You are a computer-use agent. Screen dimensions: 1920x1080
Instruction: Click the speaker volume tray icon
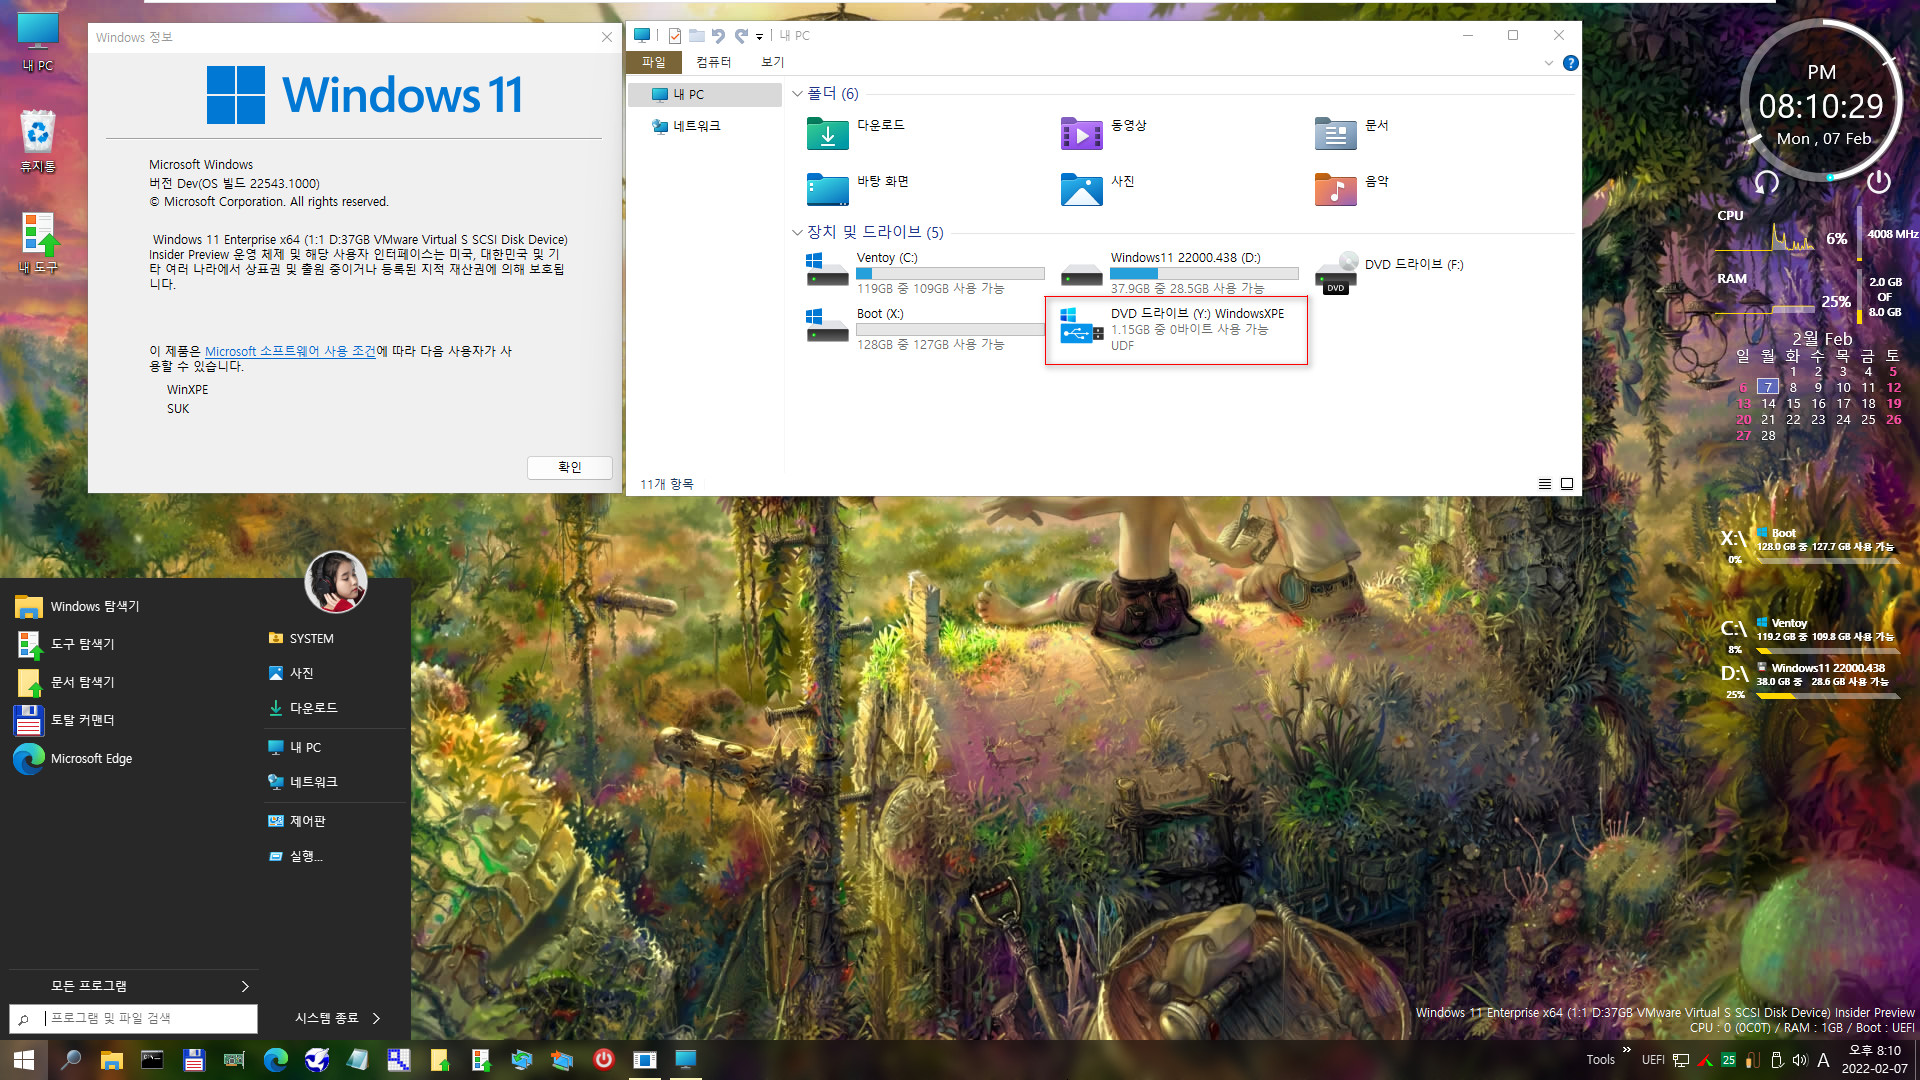[x=1800, y=1060]
